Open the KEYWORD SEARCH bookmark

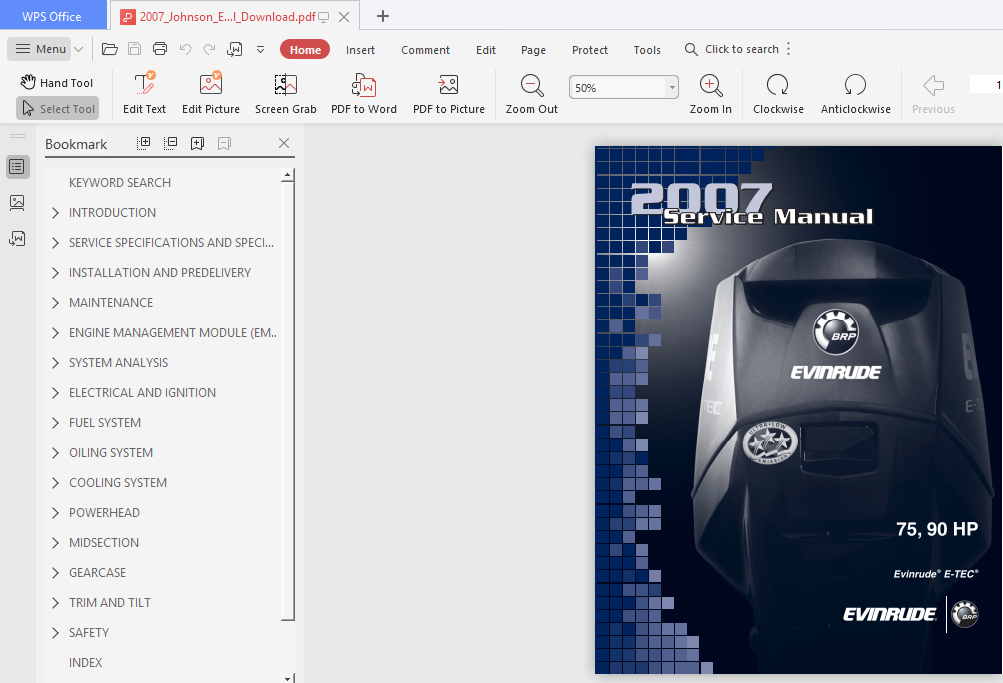pyautogui.click(x=120, y=183)
